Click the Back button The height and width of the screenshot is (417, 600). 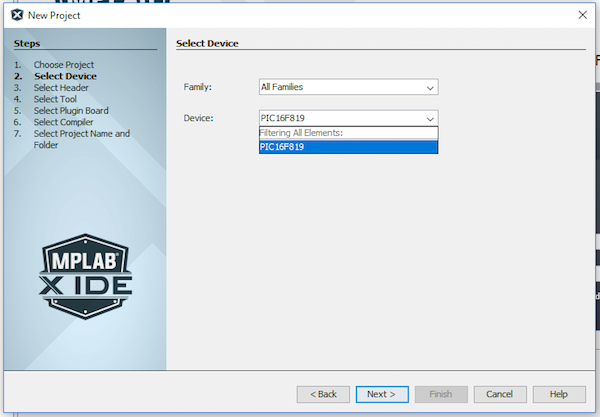323,394
